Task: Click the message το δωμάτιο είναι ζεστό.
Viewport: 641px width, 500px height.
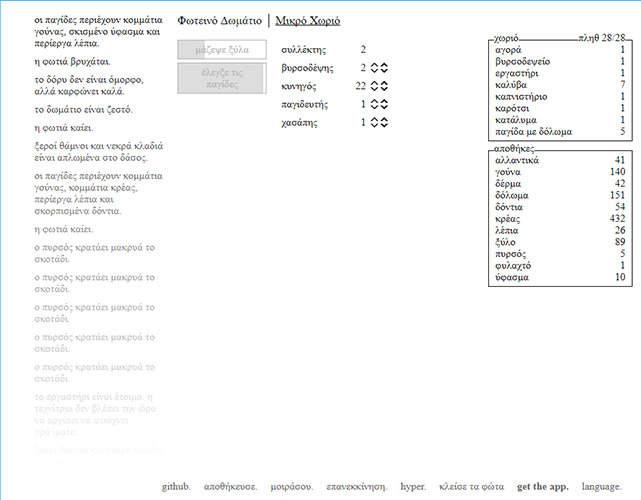Action: 83,110
